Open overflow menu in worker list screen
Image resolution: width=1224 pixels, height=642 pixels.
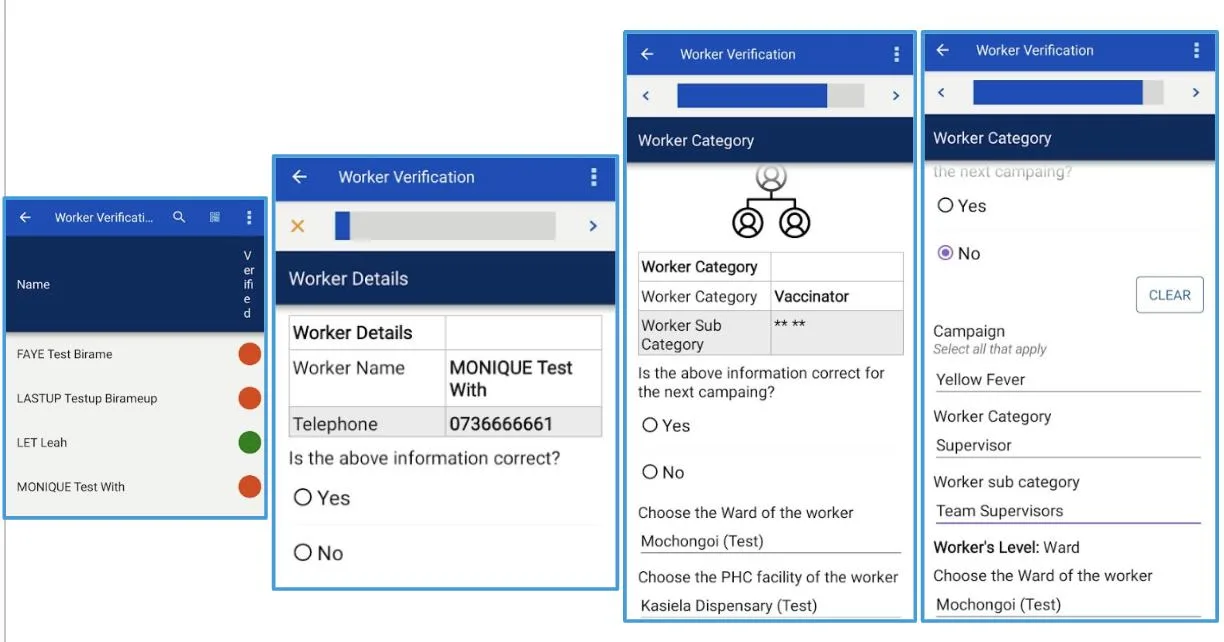249,217
